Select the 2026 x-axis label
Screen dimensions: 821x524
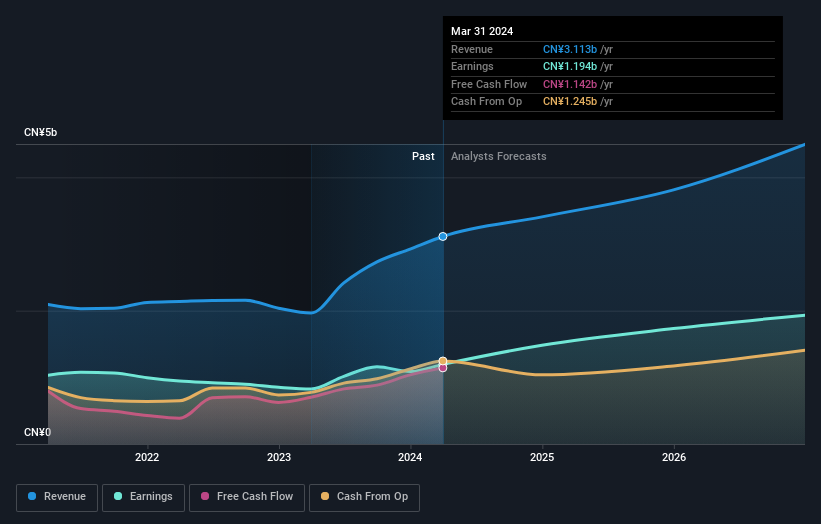pos(674,457)
